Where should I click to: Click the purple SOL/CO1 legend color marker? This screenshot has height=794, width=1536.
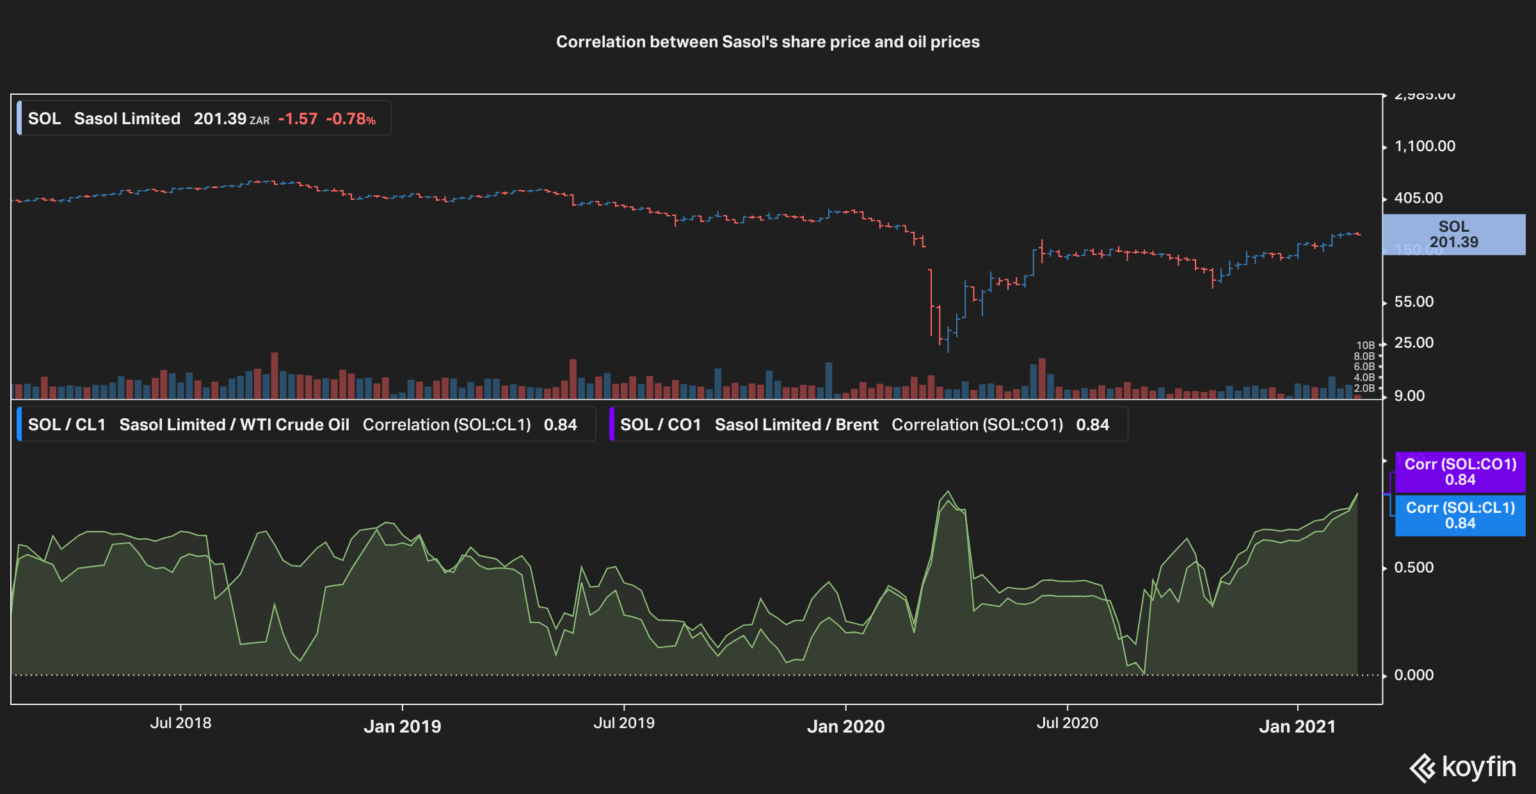[612, 424]
